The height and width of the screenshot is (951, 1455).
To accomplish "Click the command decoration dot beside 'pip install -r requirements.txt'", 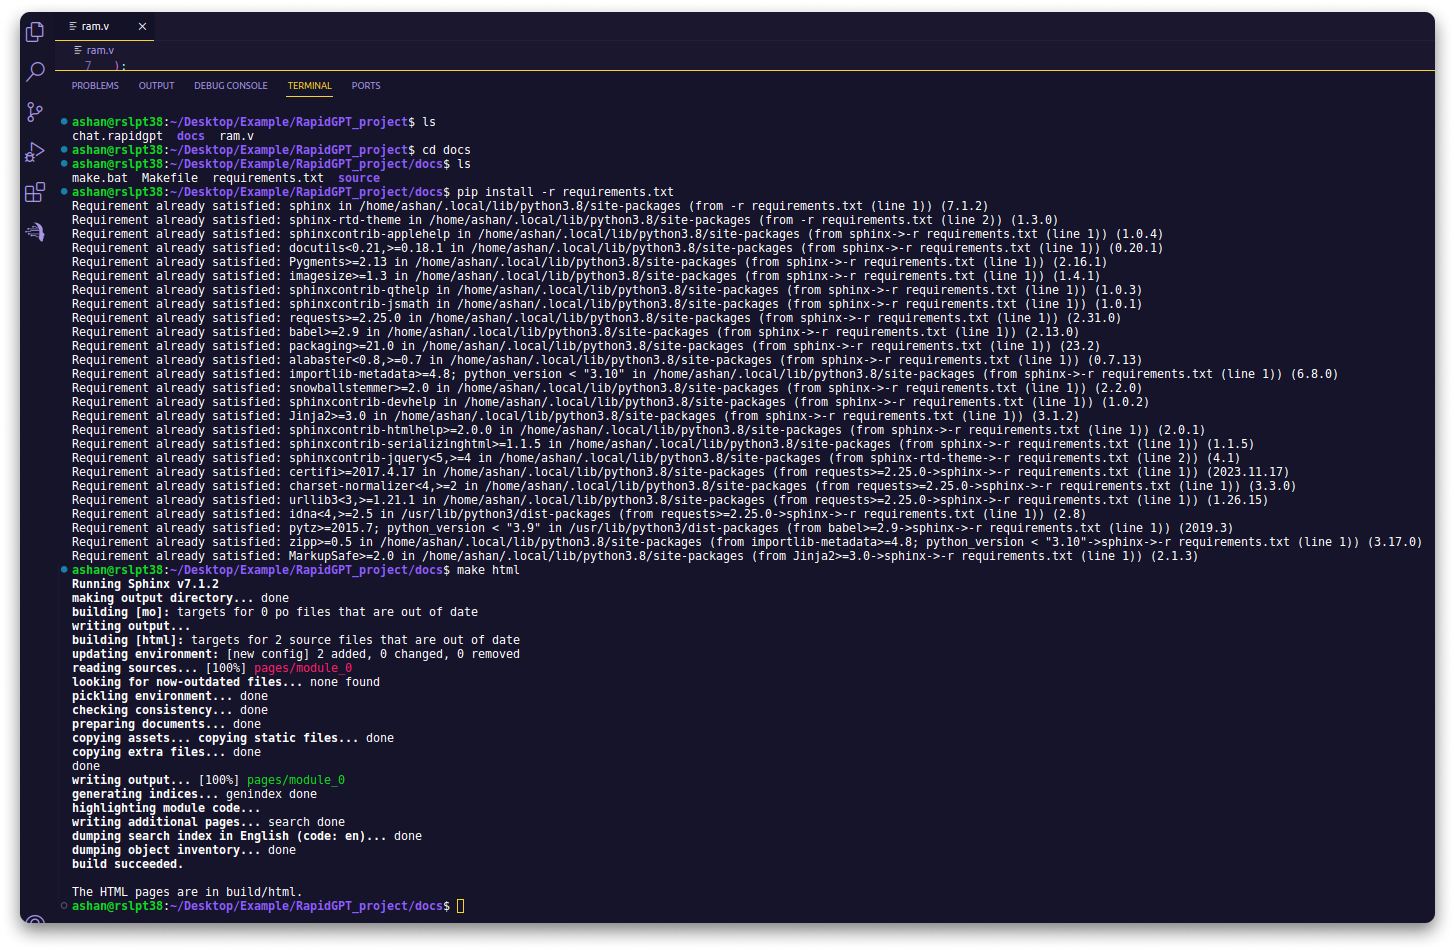I will coord(64,192).
